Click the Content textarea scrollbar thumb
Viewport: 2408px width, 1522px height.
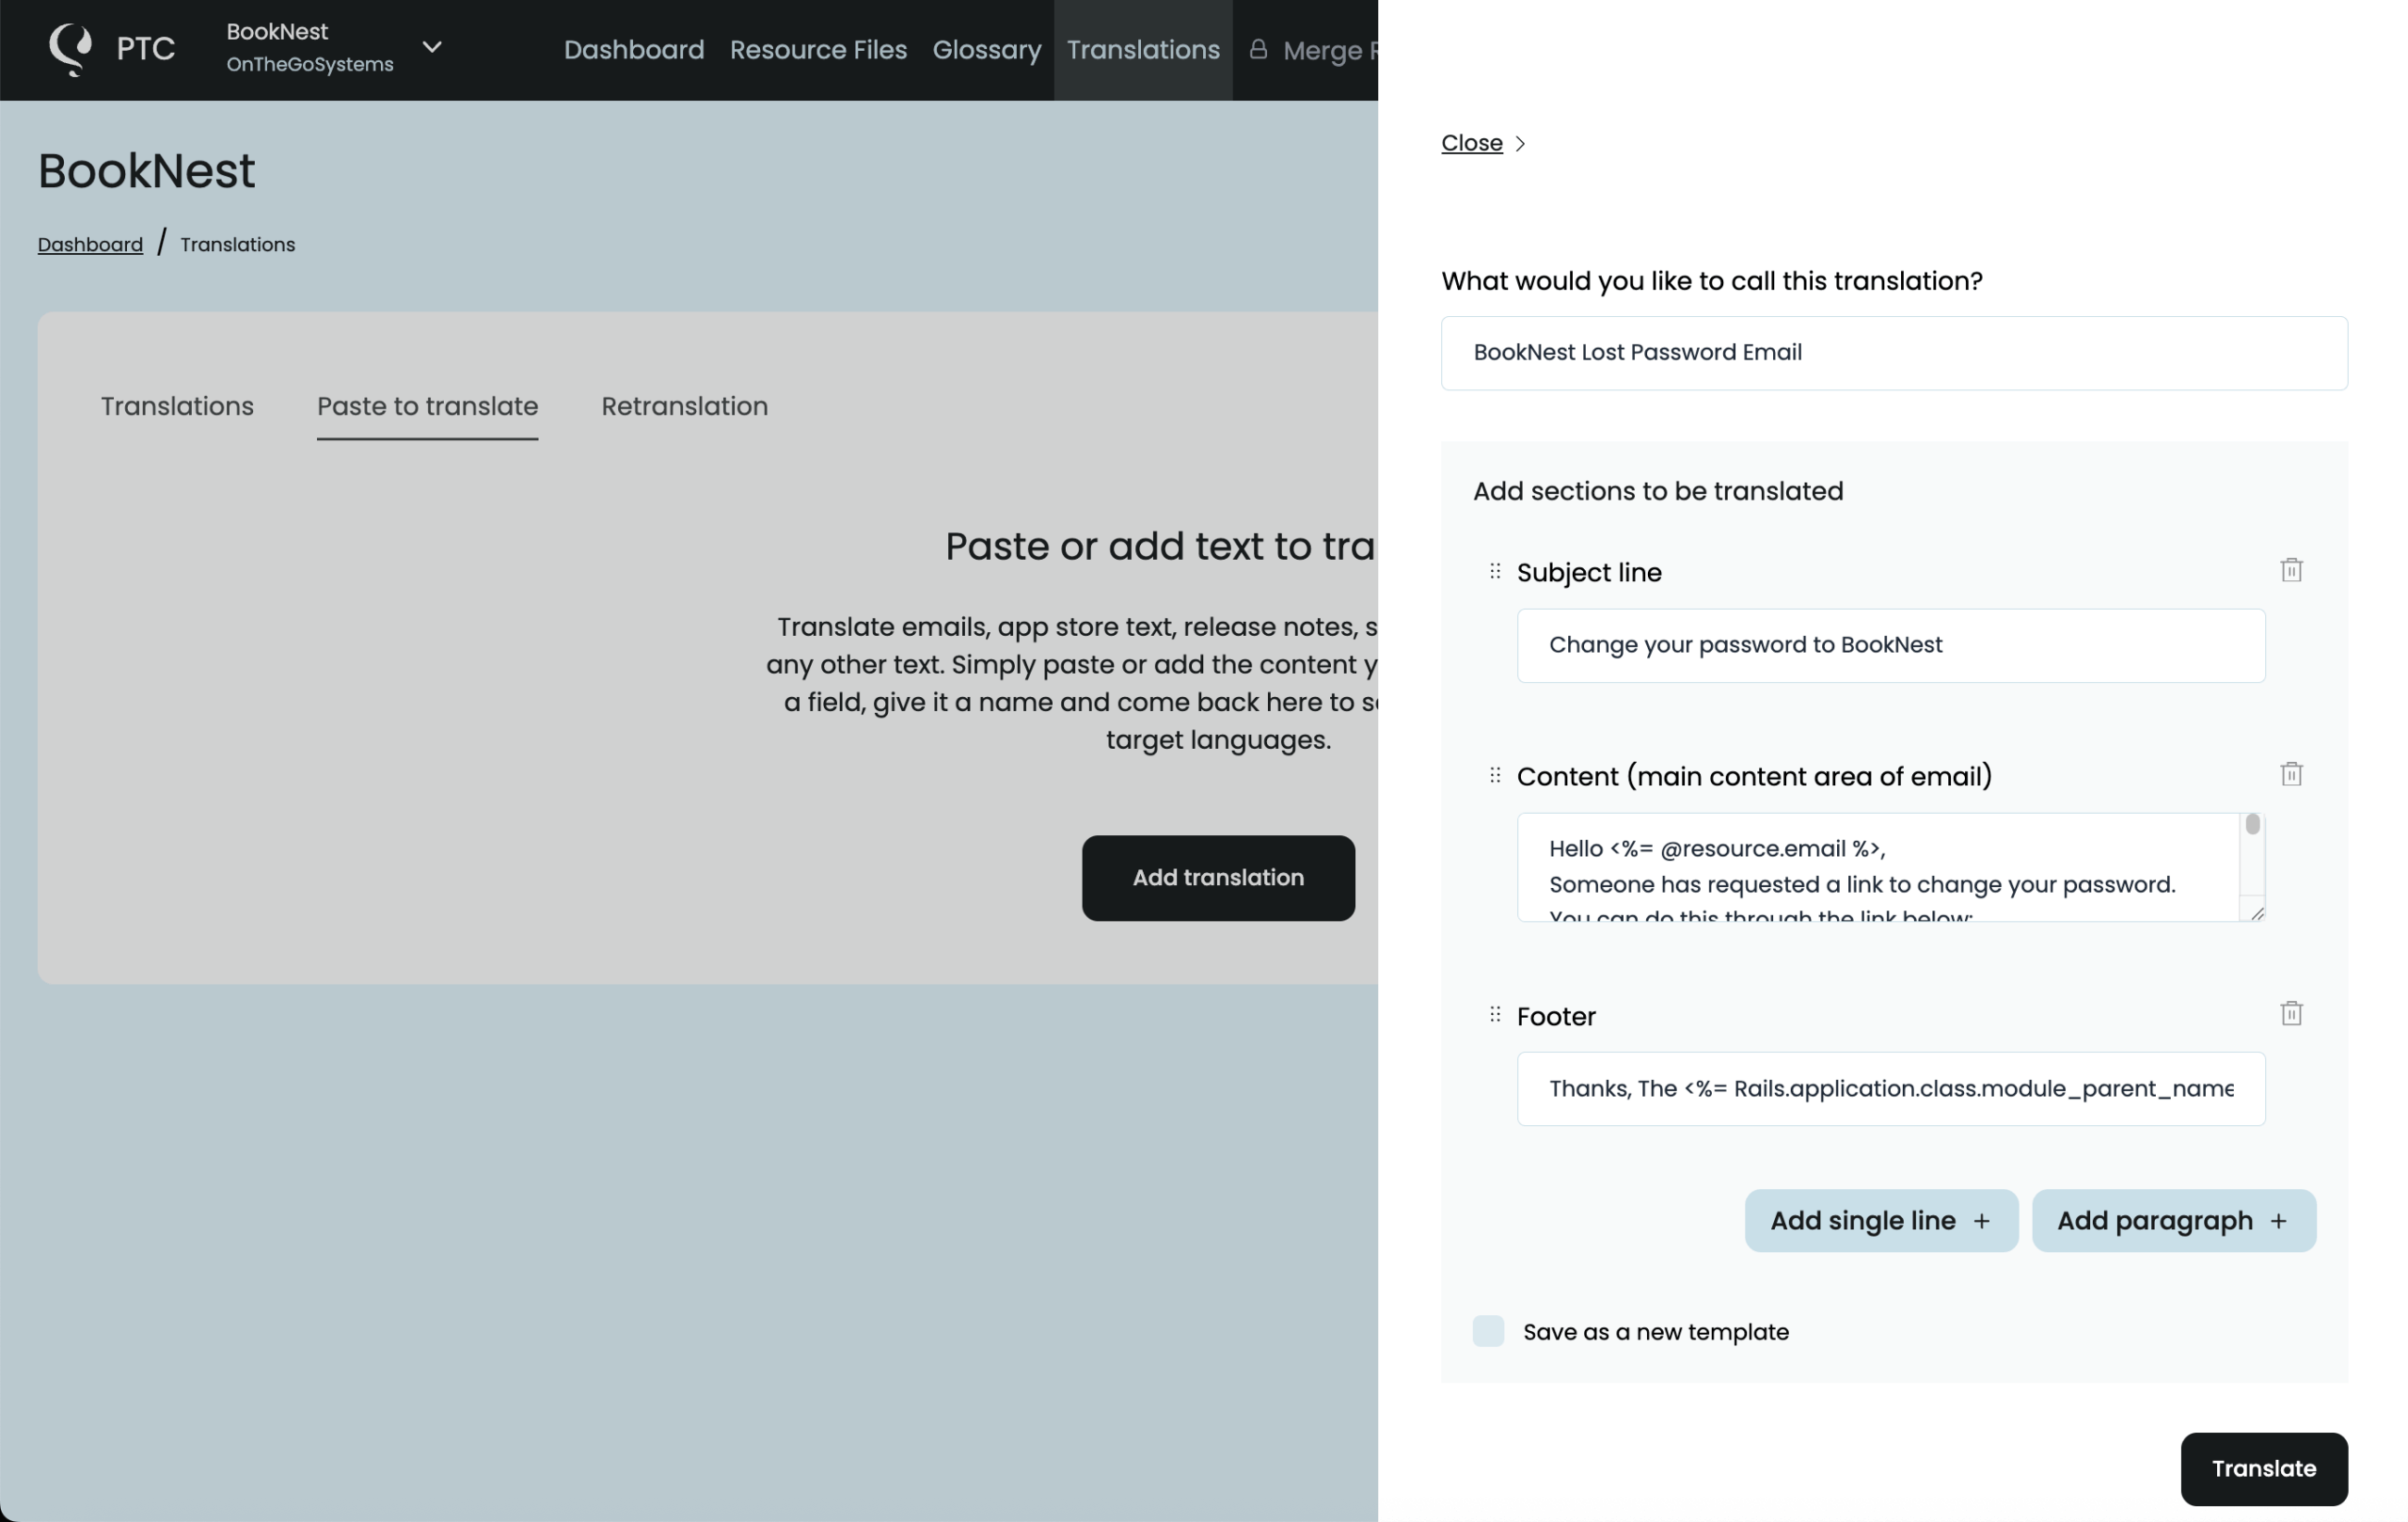(x=2252, y=824)
